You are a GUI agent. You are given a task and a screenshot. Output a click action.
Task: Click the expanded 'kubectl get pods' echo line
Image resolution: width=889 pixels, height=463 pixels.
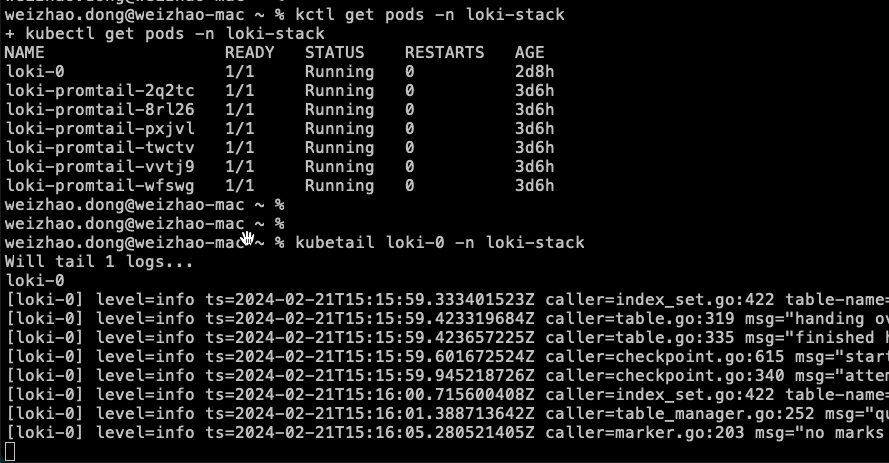point(164,33)
